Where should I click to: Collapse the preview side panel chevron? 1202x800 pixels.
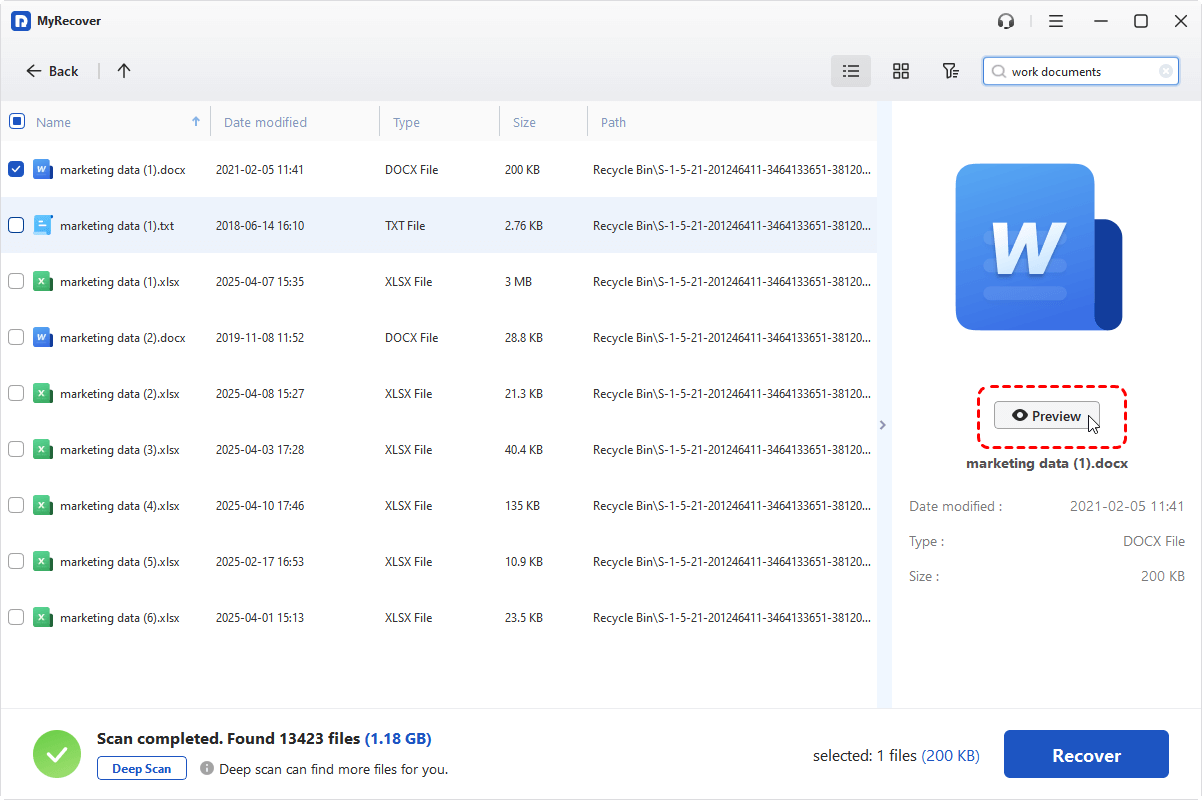click(882, 425)
